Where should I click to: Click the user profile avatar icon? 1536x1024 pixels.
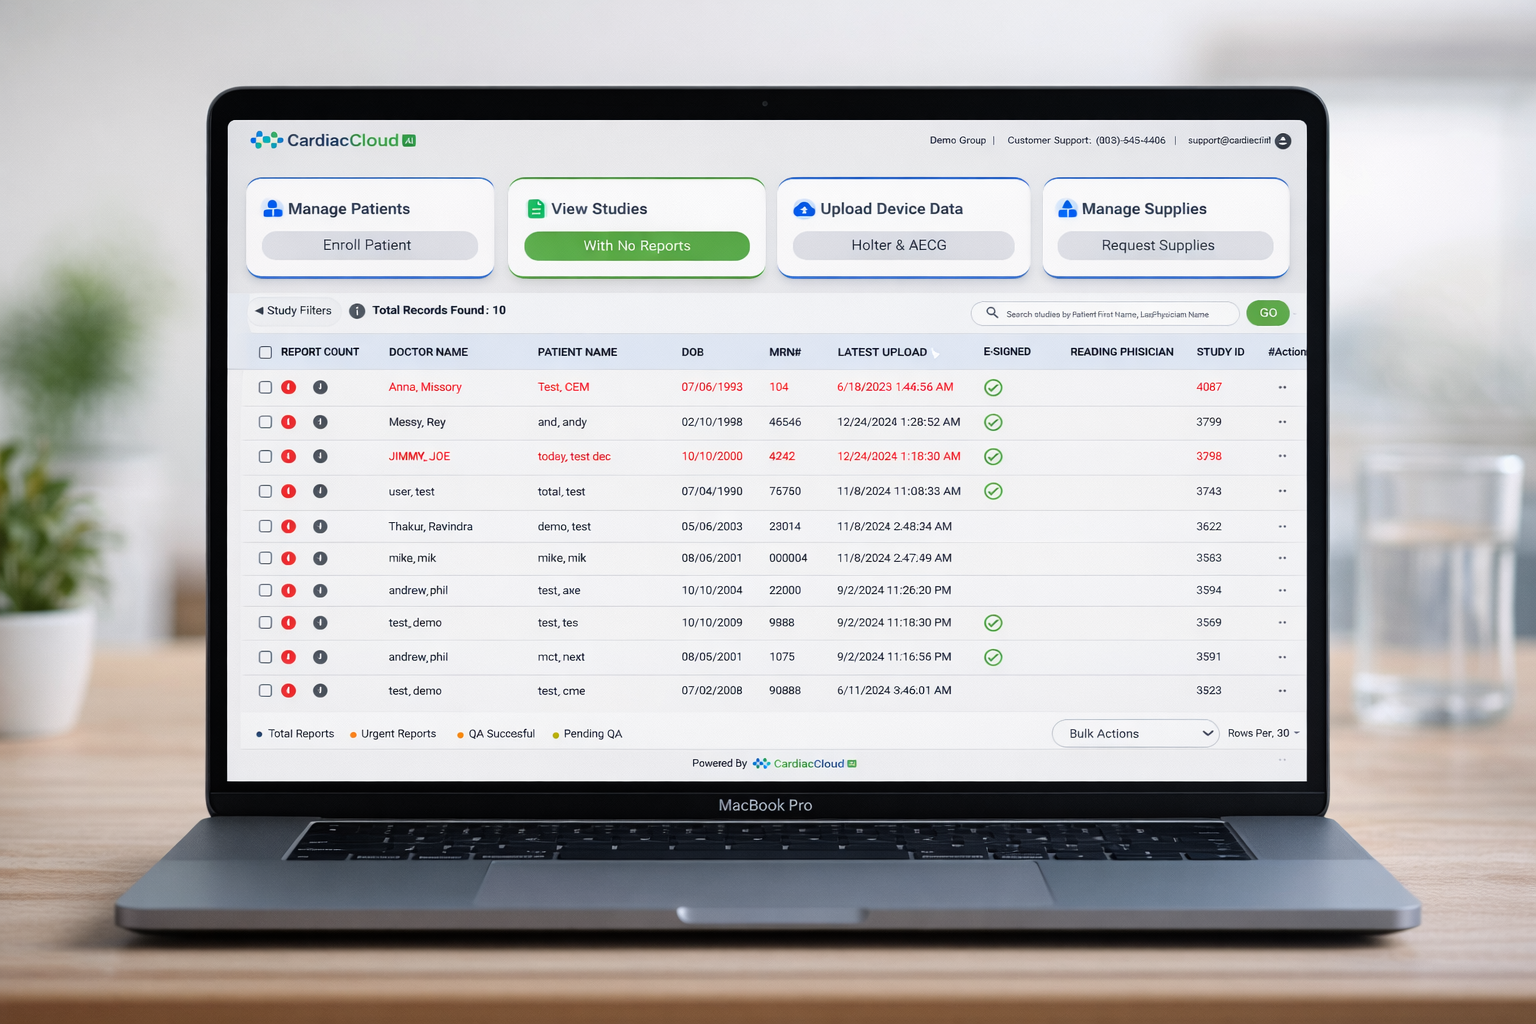(x=1283, y=141)
